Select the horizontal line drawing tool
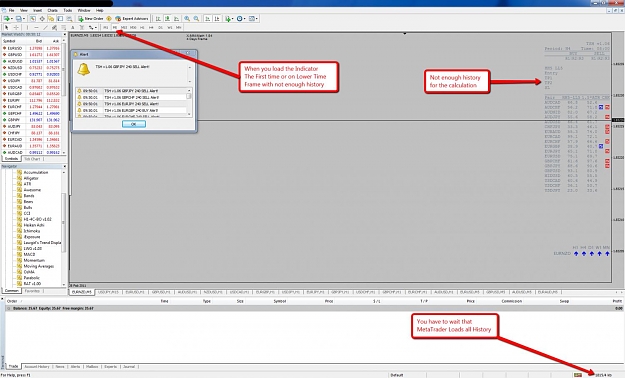 [x=36, y=28]
